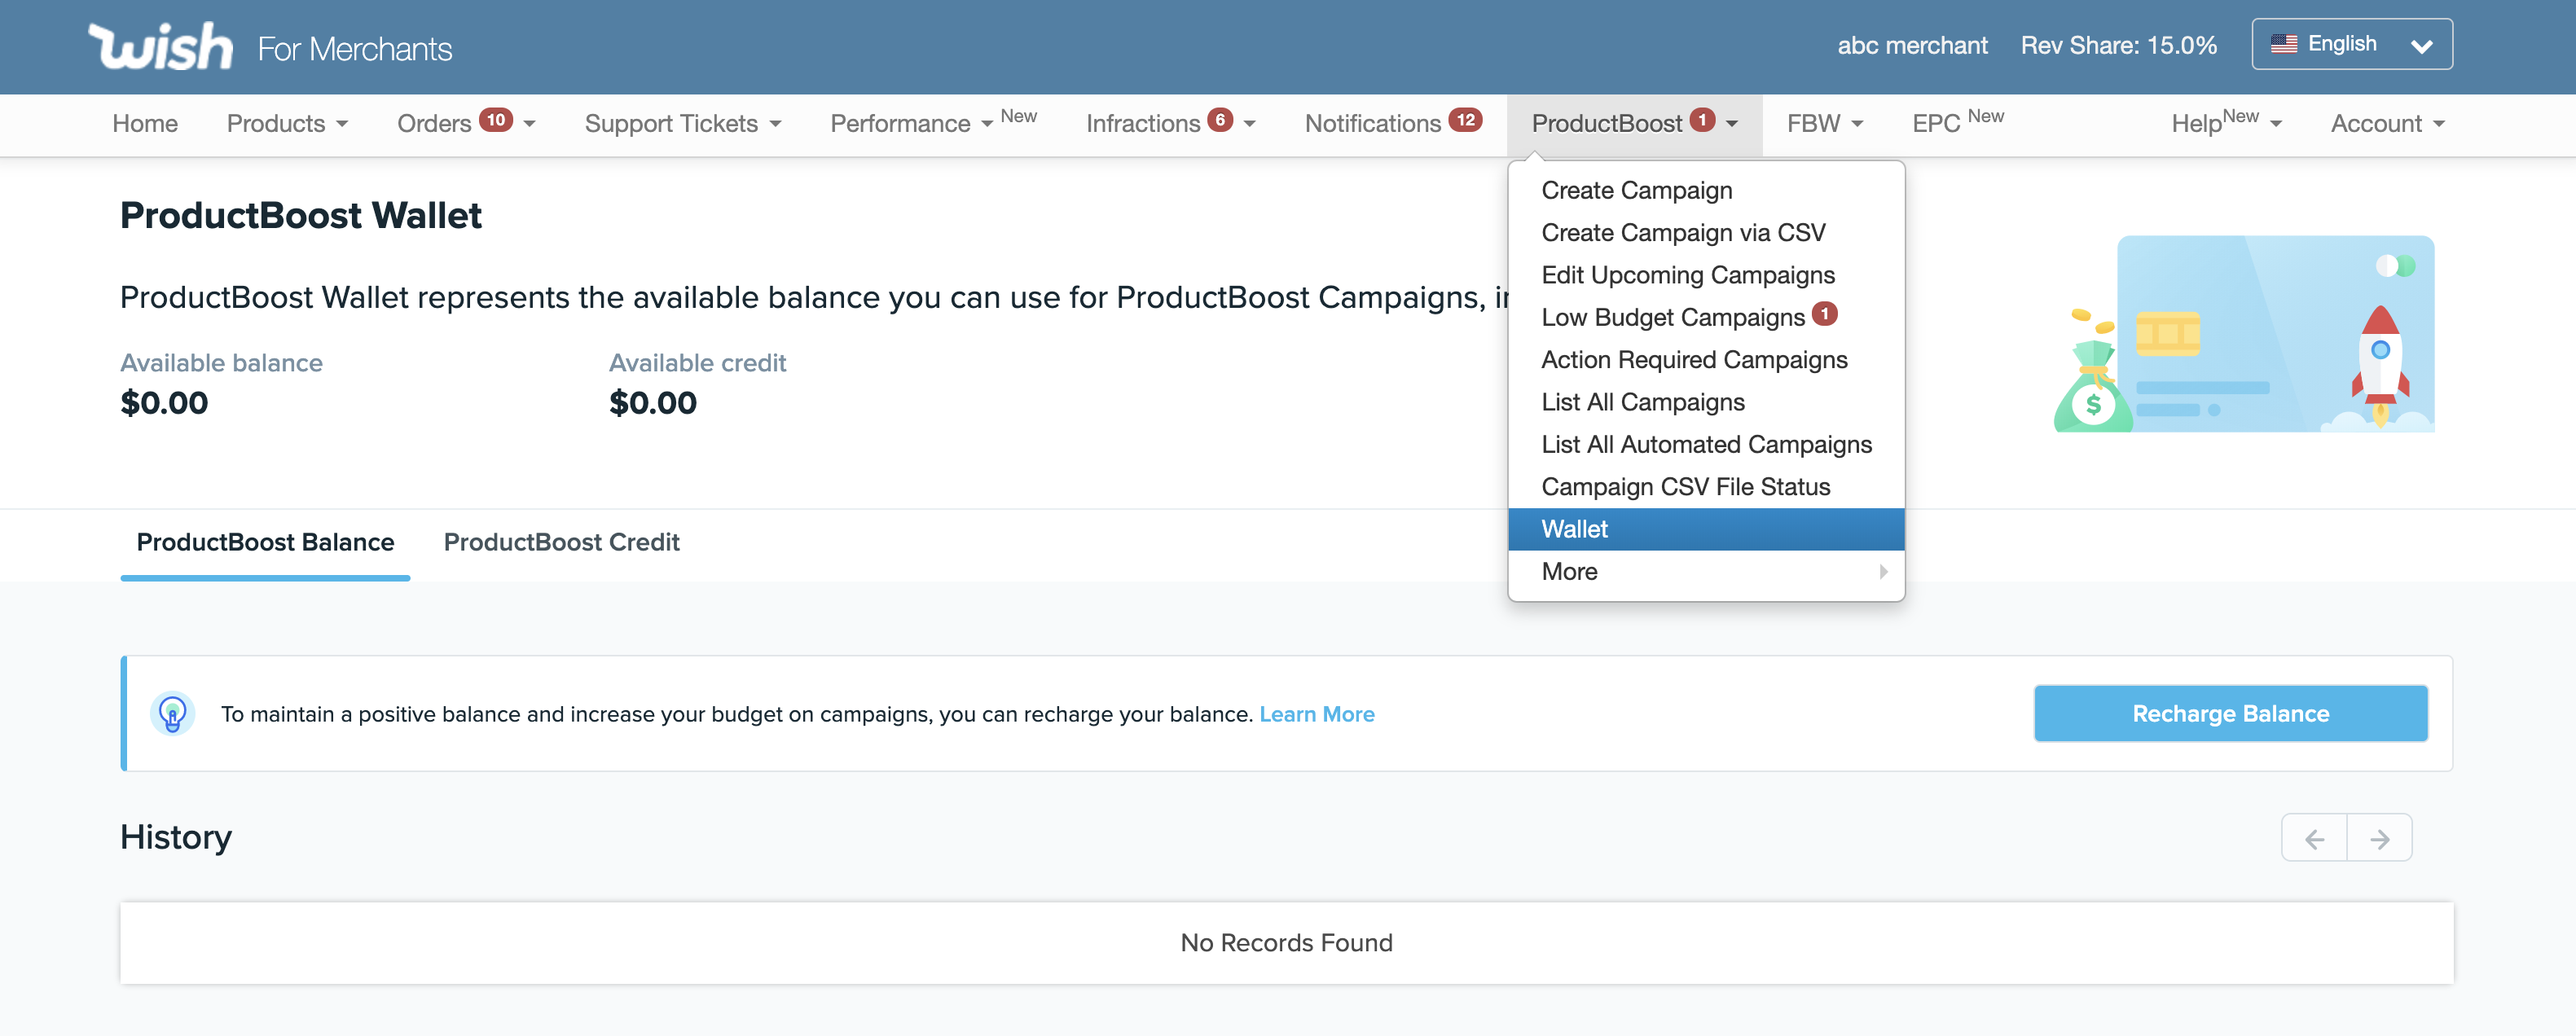Expand the Account dropdown
2576x1036 pixels.
[x=2387, y=124]
